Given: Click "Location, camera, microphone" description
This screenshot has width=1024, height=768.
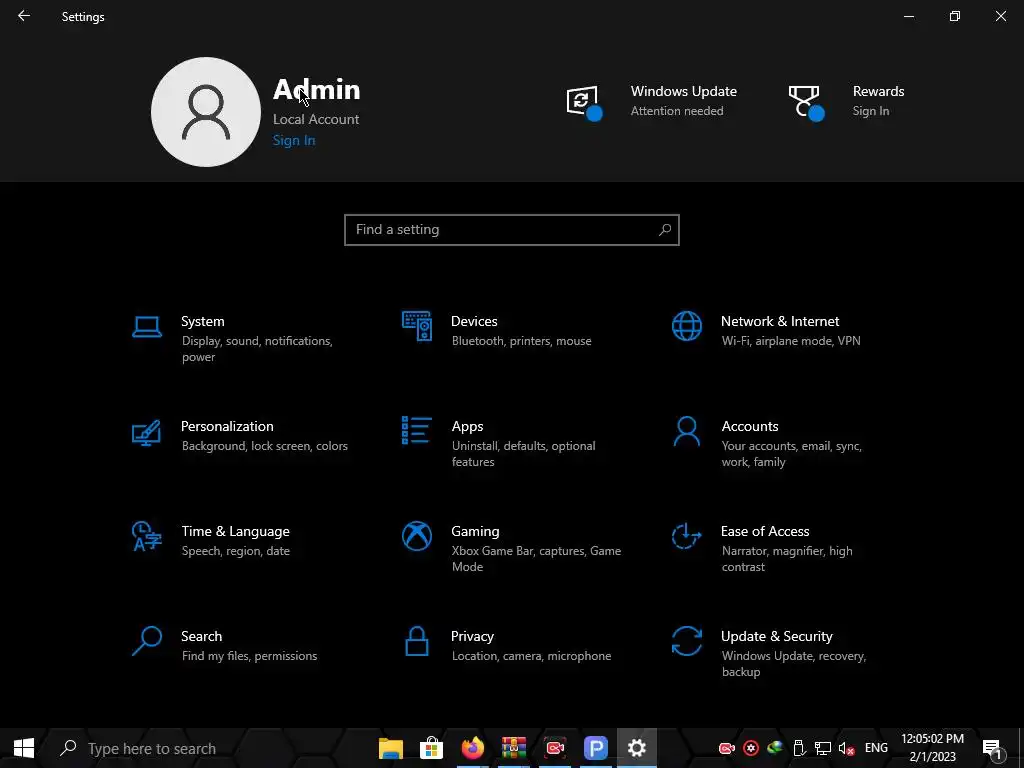Looking at the screenshot, I should [x=532, y=656].
